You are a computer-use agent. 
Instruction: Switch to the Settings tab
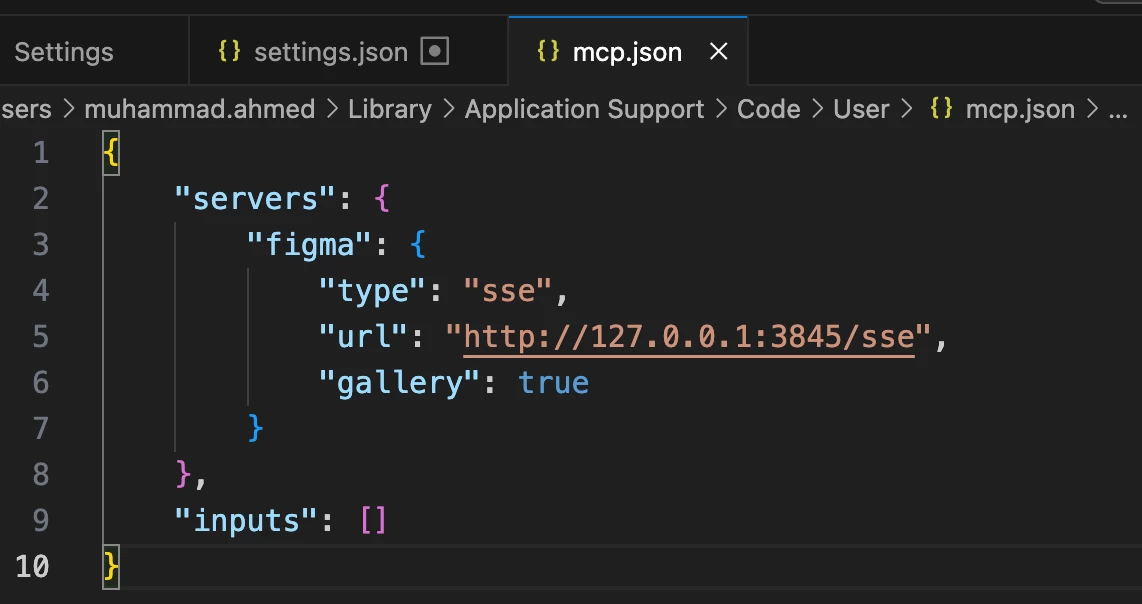click(64, 52)
